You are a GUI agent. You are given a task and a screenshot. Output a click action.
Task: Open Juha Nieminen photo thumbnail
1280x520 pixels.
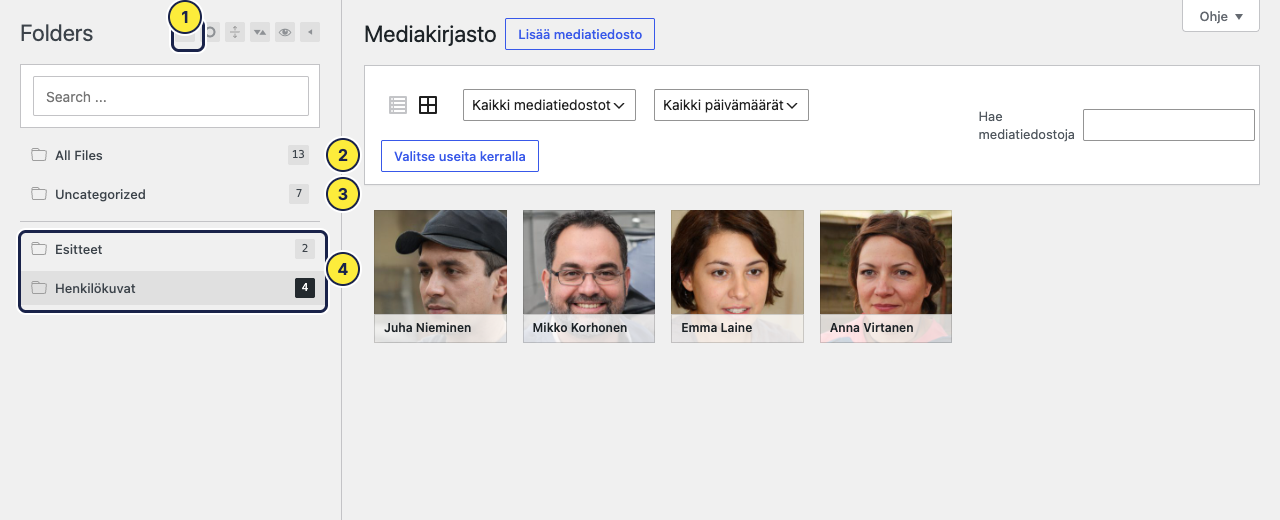coord(440,276)
